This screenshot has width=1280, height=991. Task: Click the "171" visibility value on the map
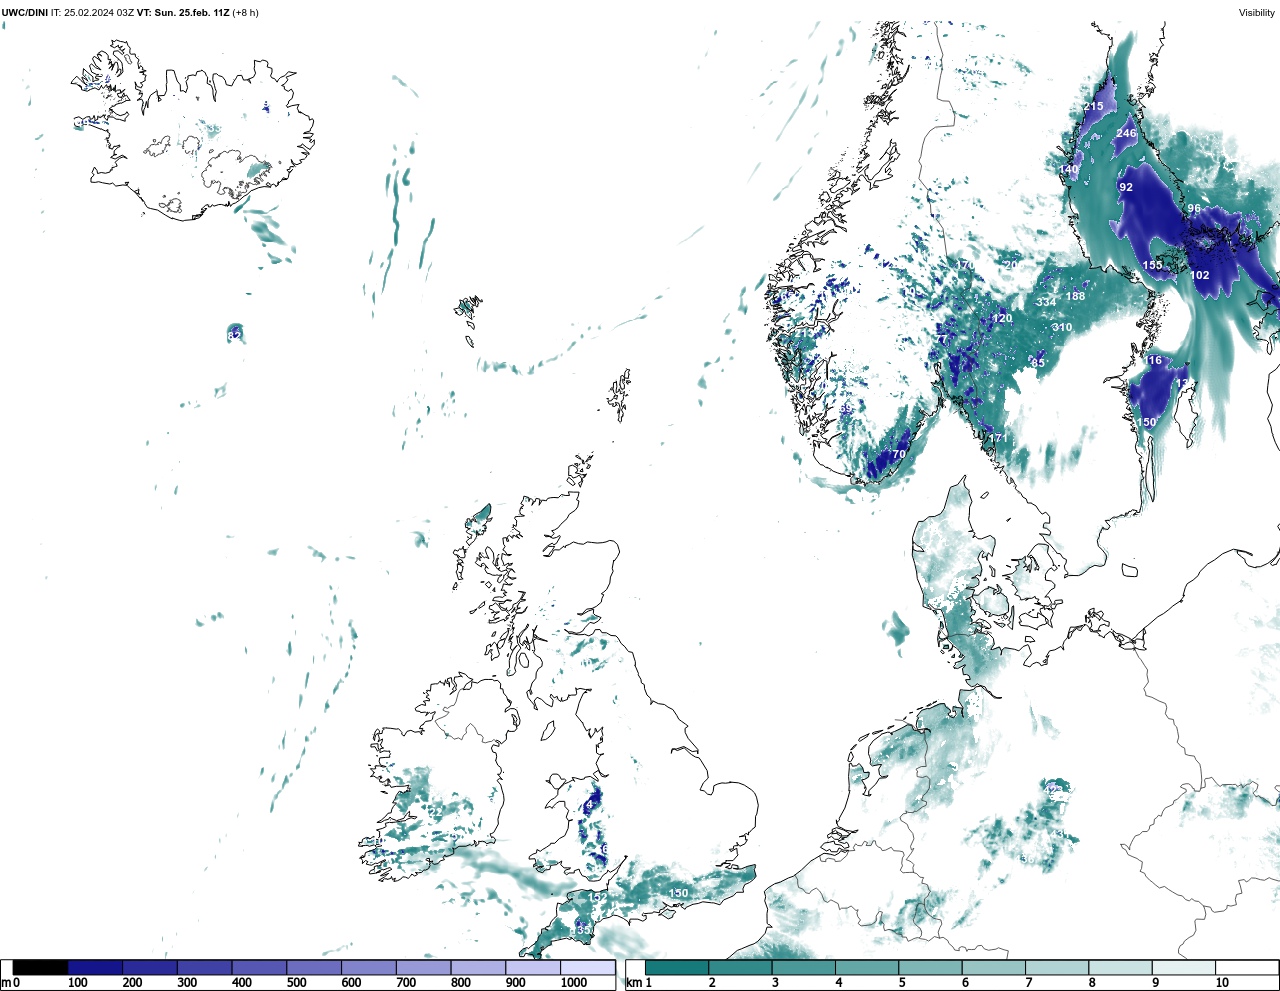click(x=998, y=438)
